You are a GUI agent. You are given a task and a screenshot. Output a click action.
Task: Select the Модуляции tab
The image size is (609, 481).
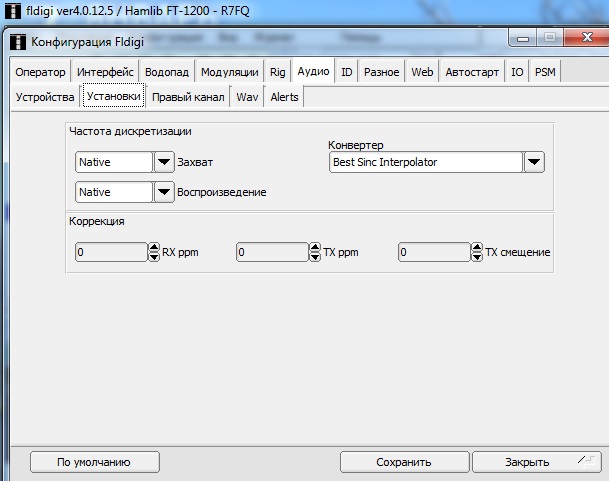(229, 72)
